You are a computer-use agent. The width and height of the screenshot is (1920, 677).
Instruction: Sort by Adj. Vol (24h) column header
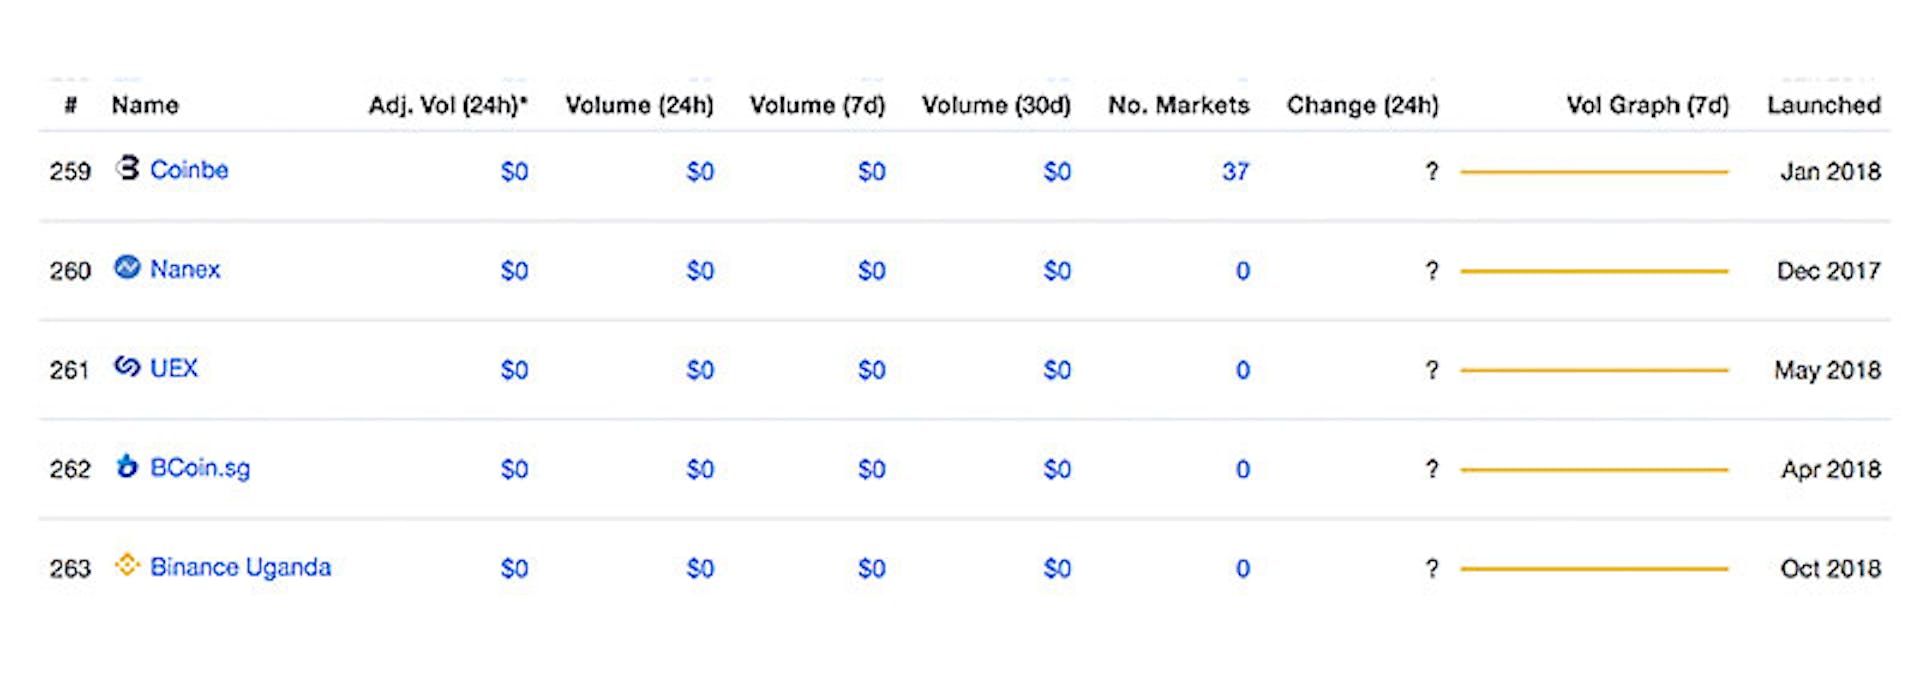click(447, 105)
